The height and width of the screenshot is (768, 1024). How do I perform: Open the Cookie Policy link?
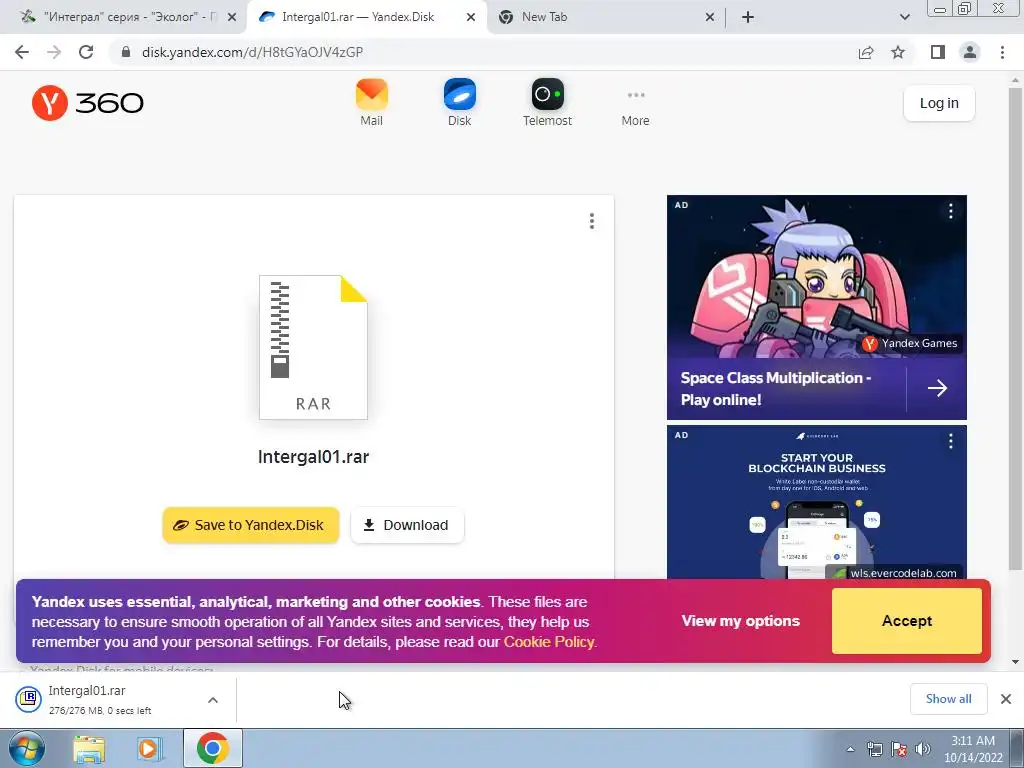point(549,642)
